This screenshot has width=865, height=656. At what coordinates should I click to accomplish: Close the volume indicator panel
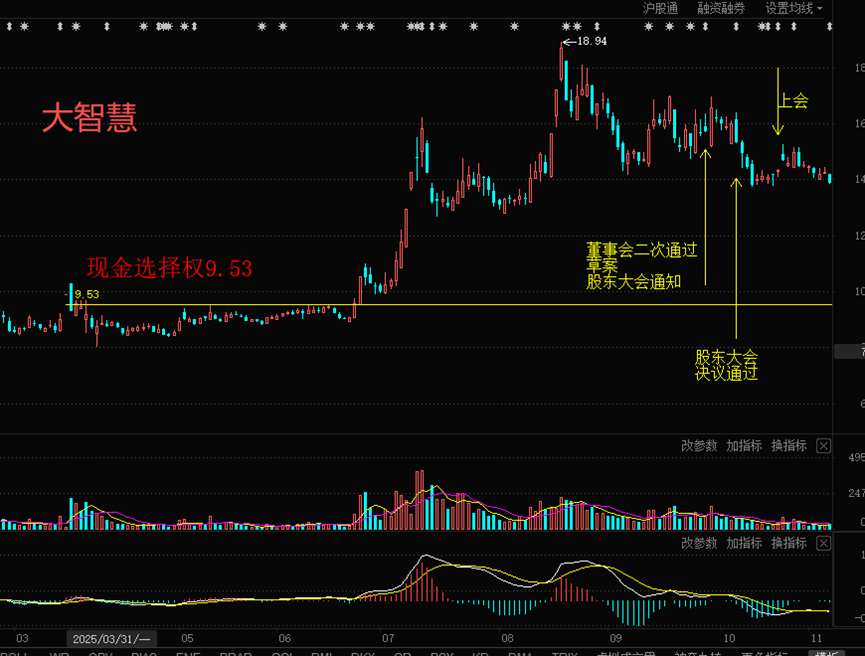[823, 446]
